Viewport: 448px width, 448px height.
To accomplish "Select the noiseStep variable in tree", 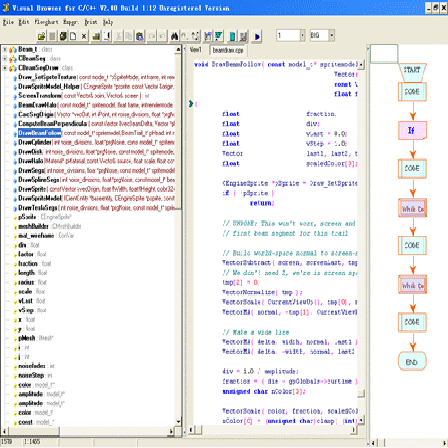I will 31,375.
